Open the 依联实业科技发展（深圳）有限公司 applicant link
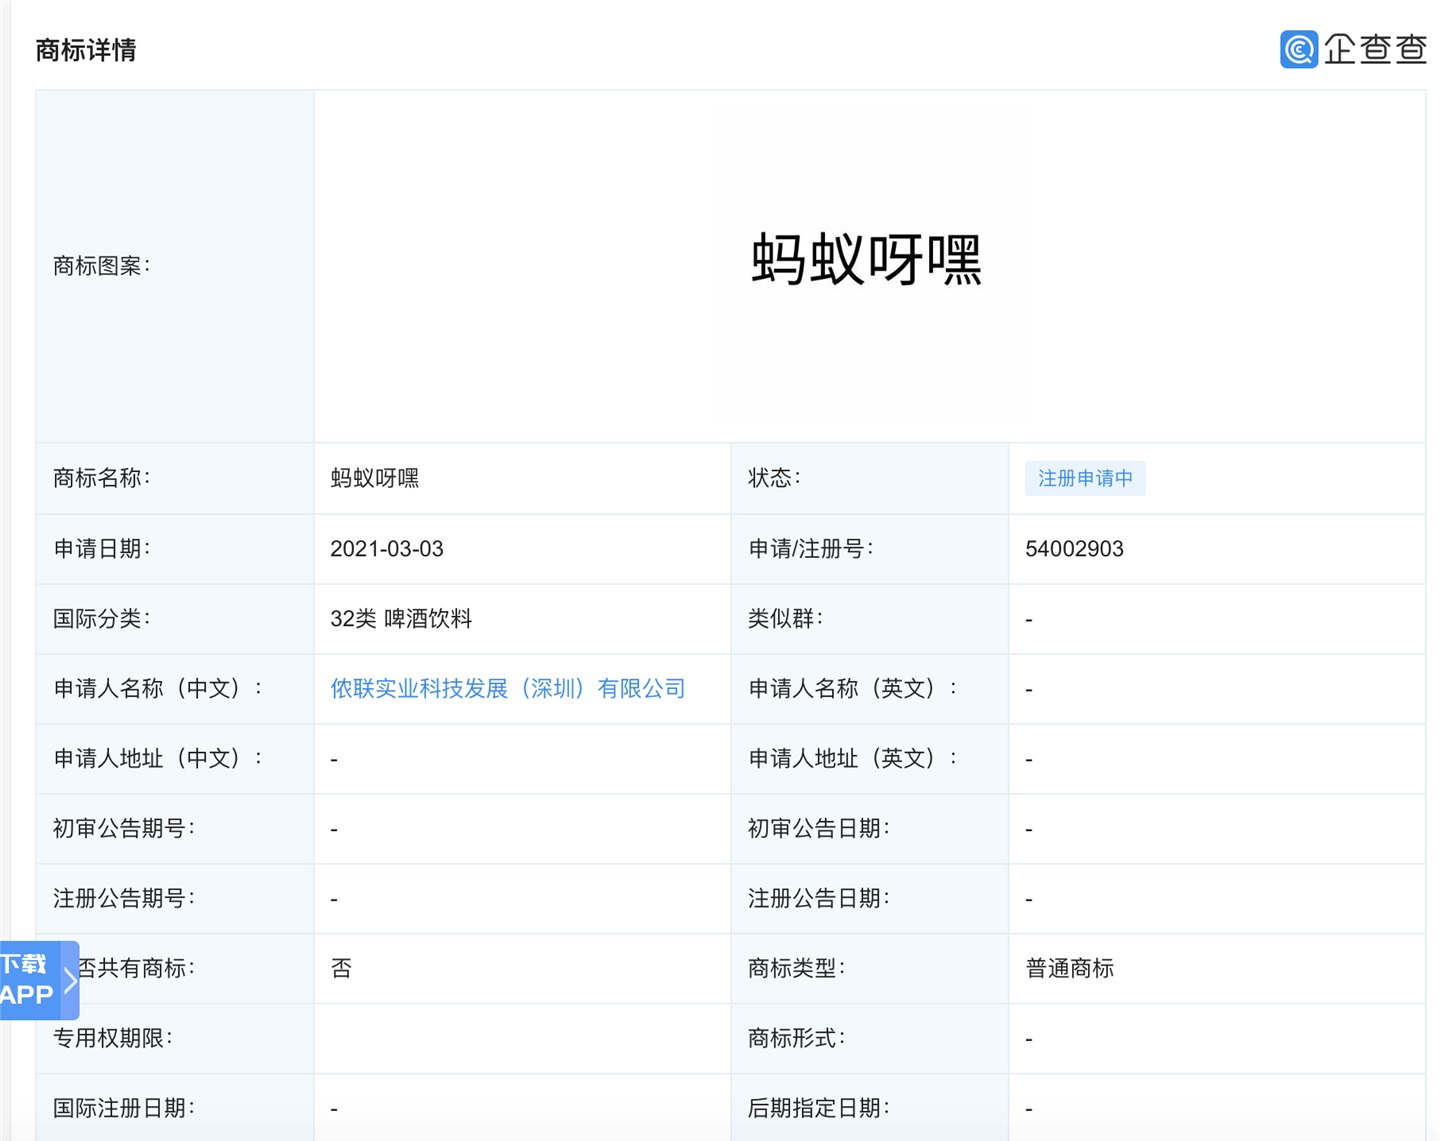 pos(507,689)
